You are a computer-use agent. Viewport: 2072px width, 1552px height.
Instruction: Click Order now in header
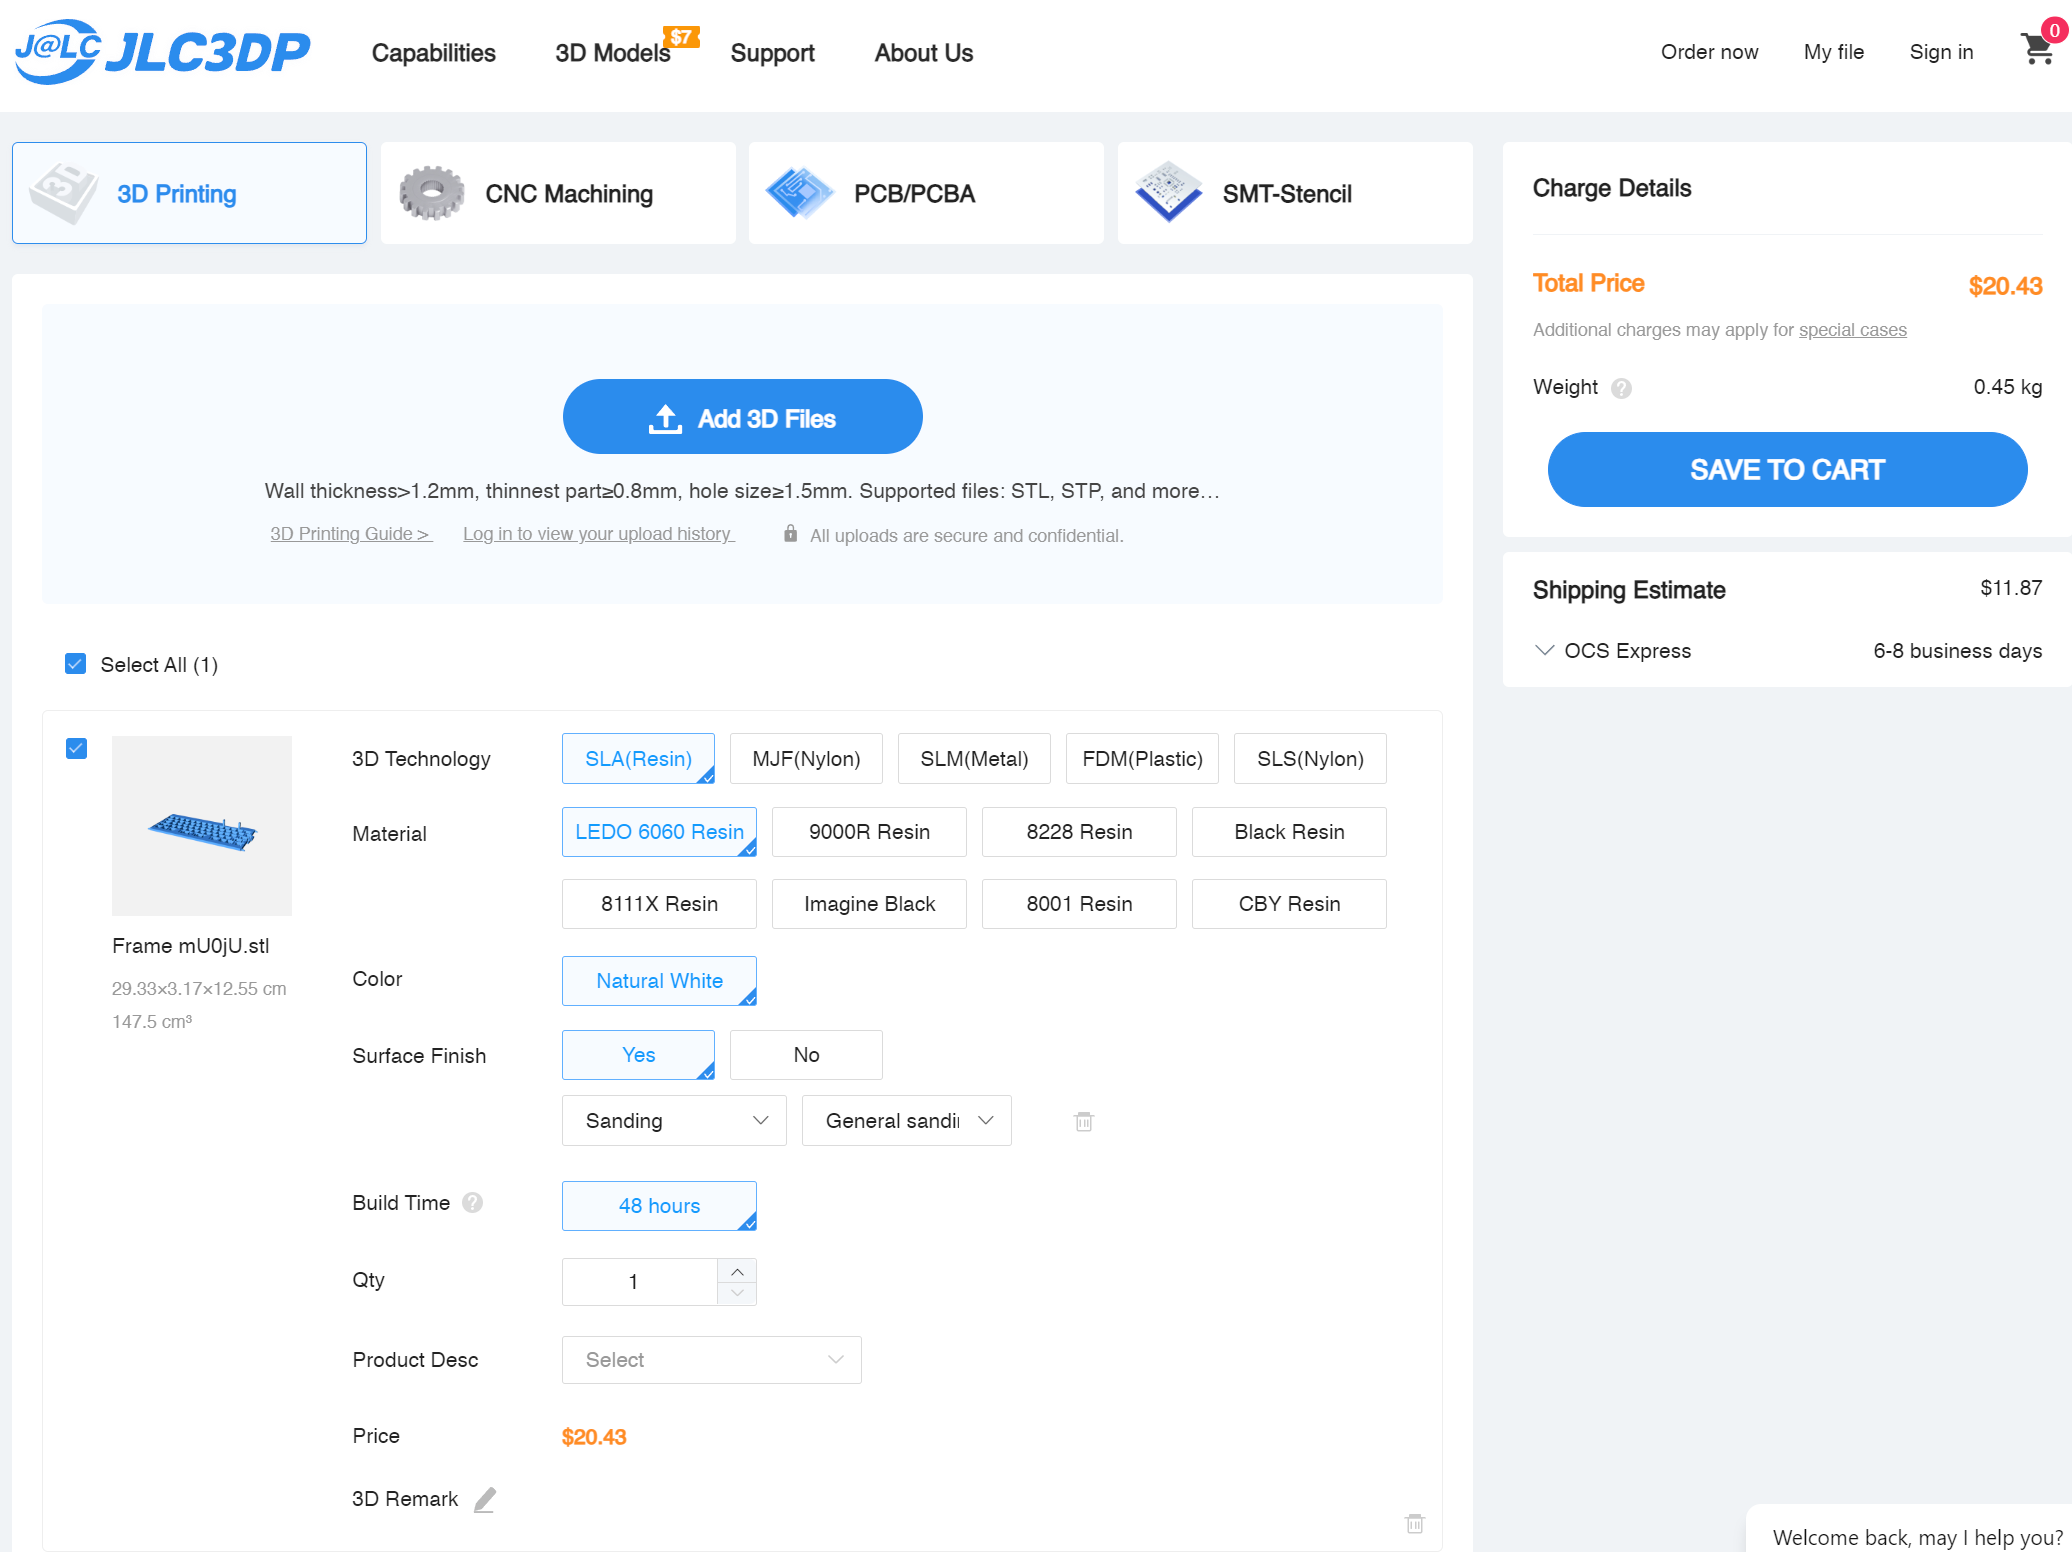1709,52
